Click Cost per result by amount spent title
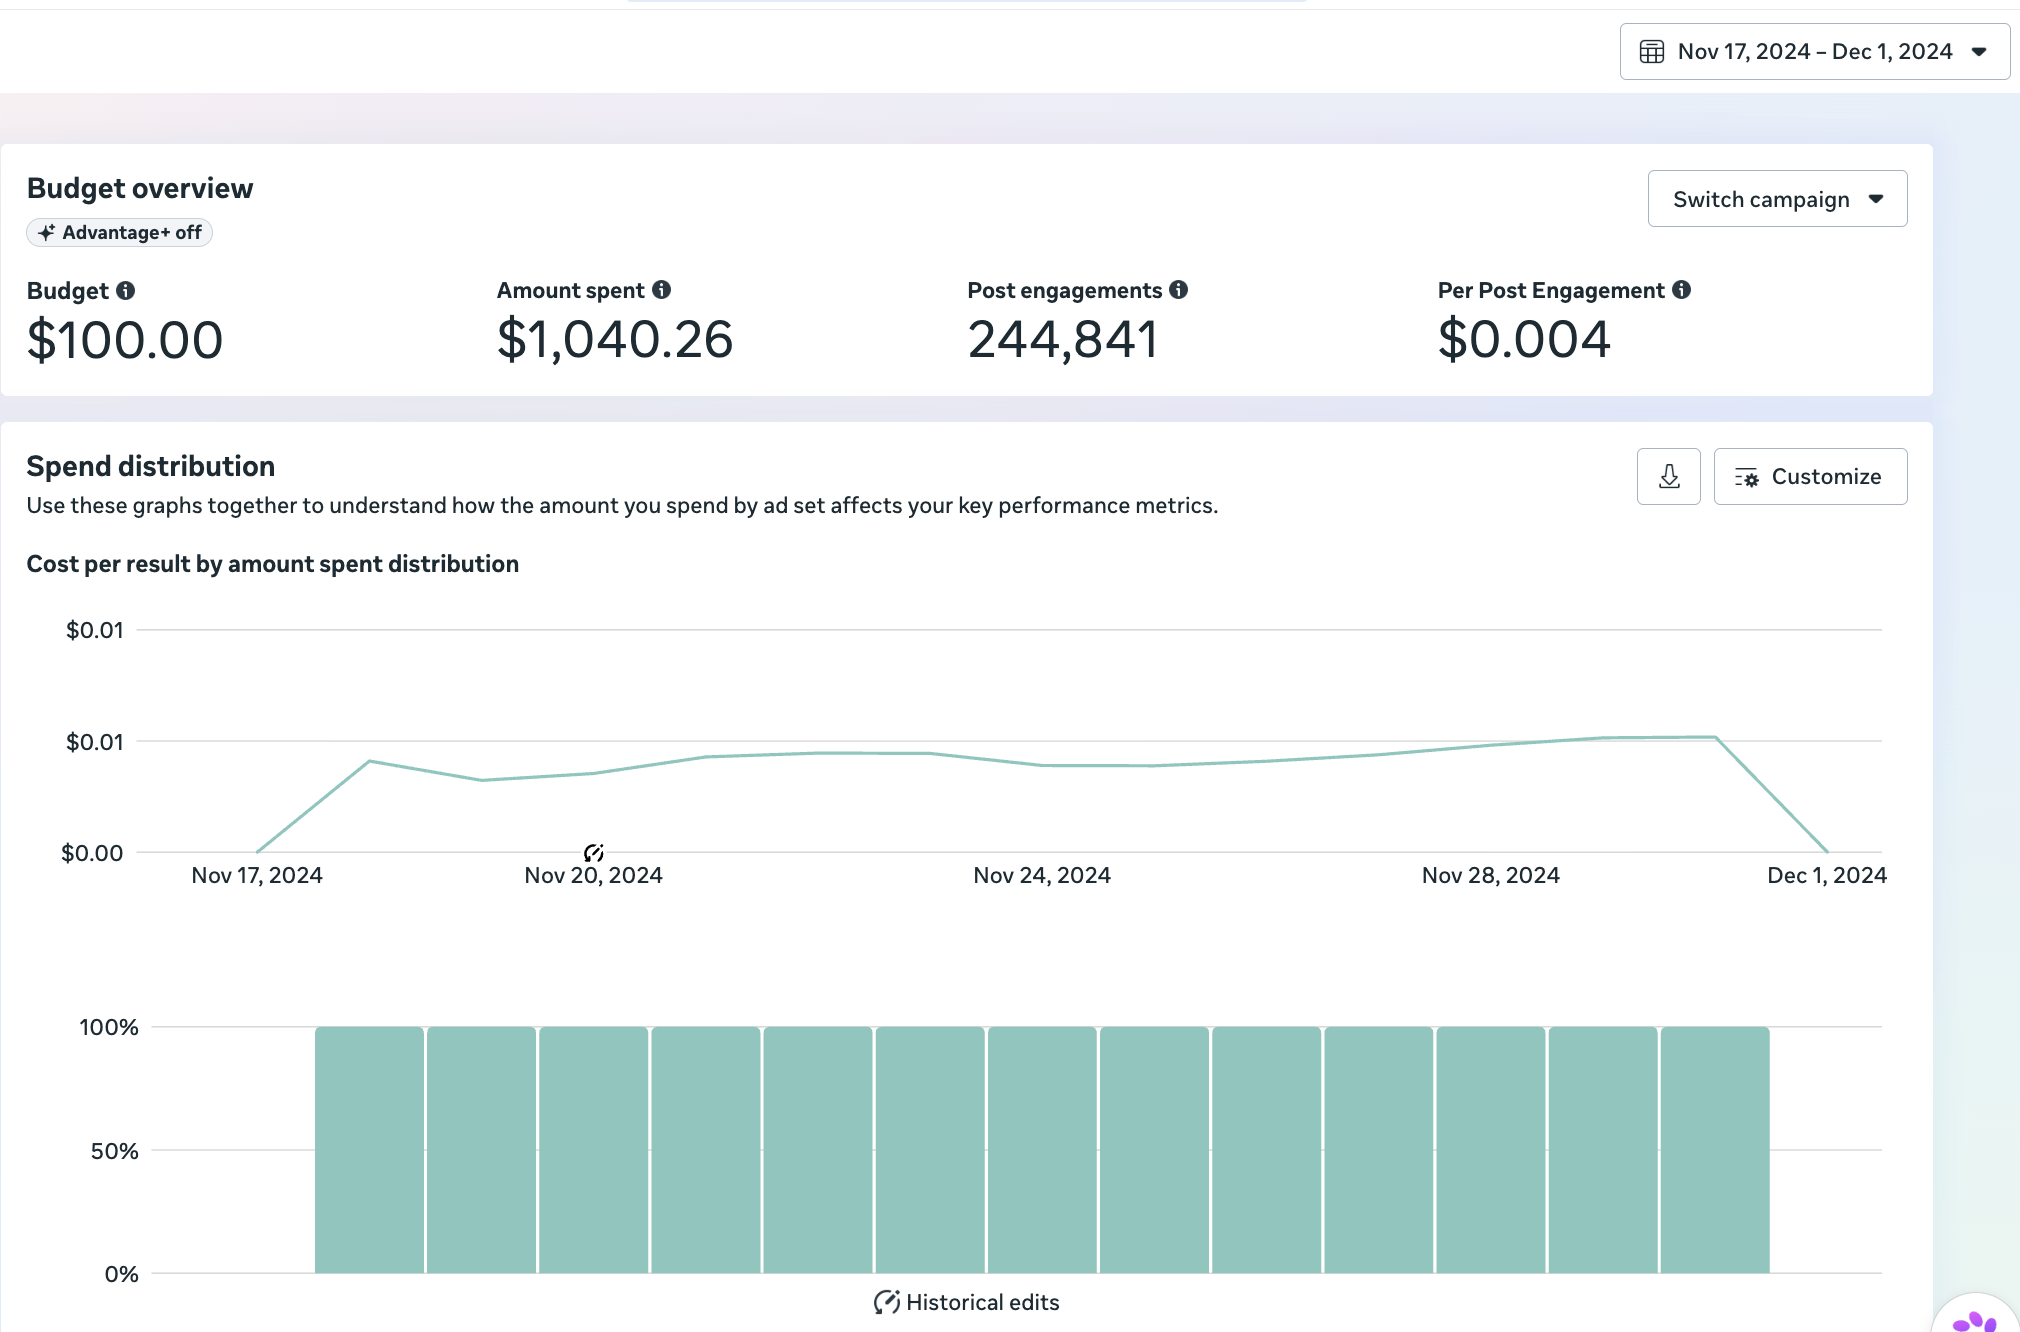This screenshot has width=2020, height=1332. (x=273, y=564)
